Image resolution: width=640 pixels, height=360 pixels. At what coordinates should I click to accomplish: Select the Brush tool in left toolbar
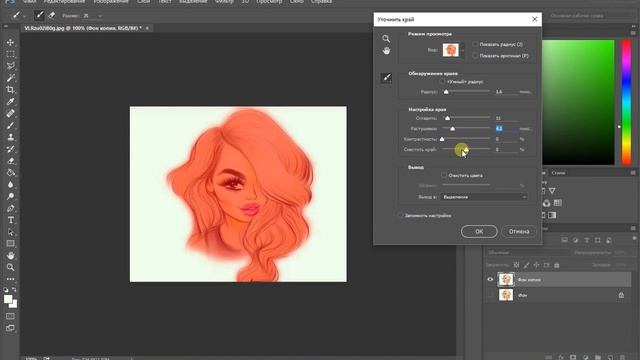[11, 125]
